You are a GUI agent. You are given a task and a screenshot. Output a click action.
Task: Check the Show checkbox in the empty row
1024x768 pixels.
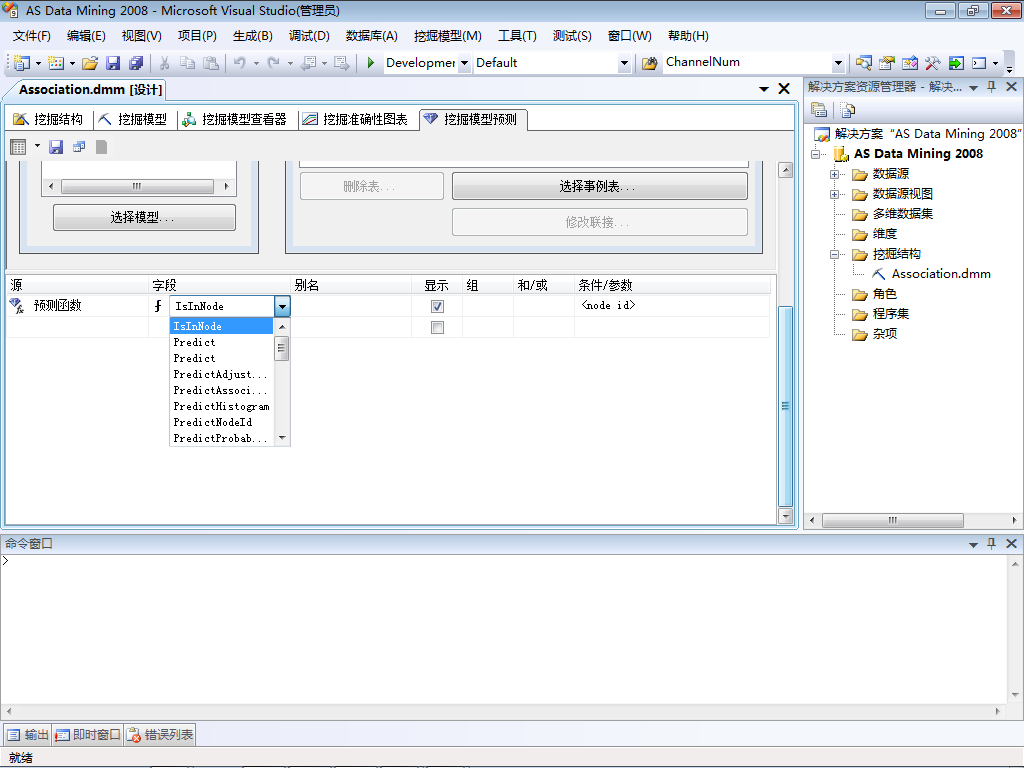(438, 327)
